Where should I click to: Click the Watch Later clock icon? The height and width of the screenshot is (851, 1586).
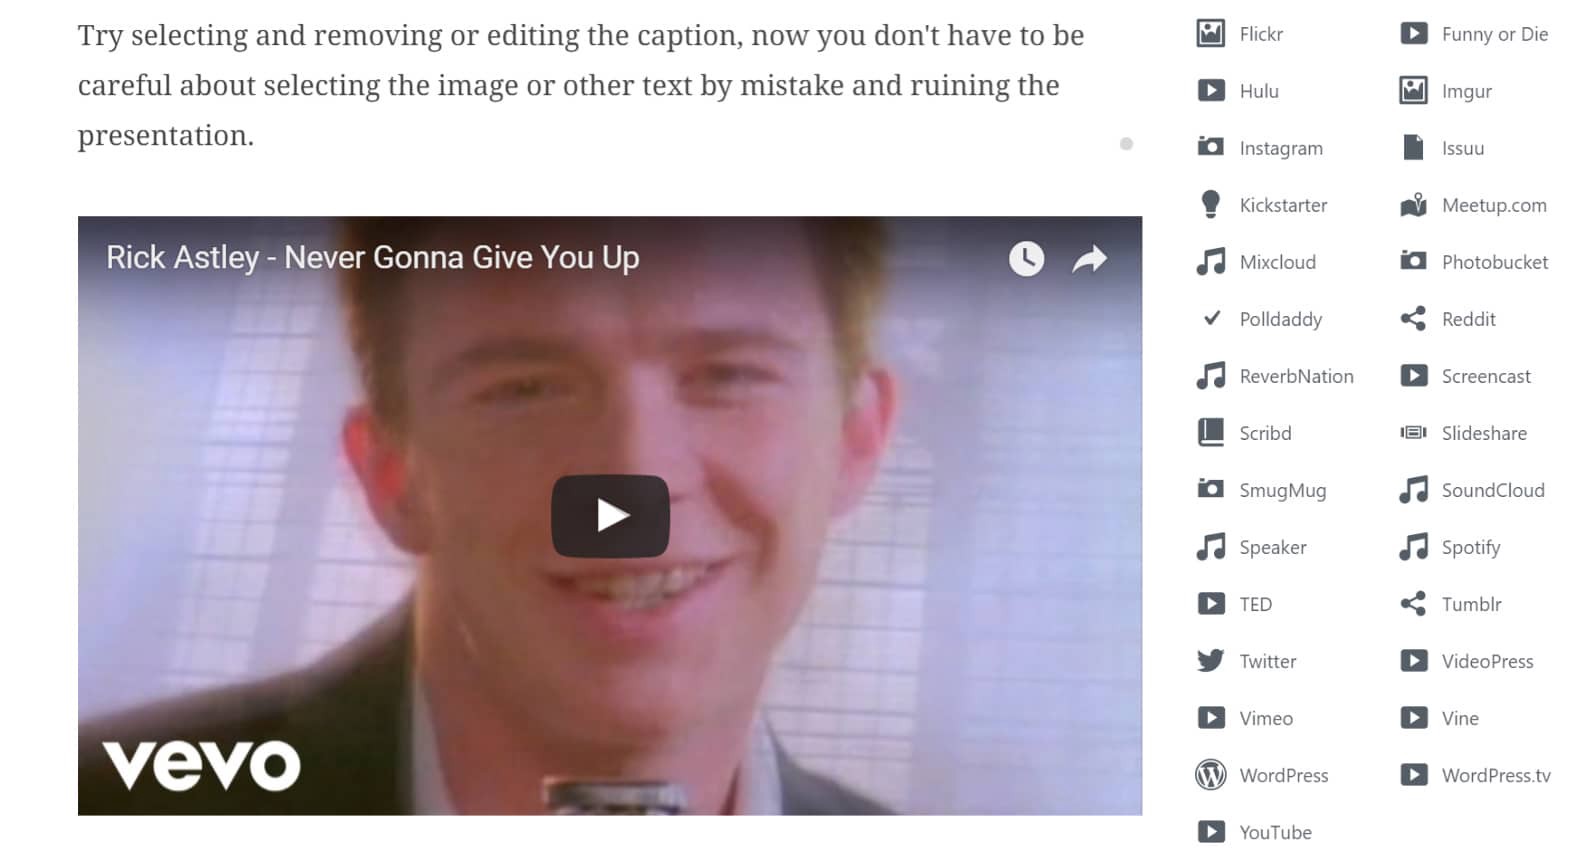click(1026, 258)
